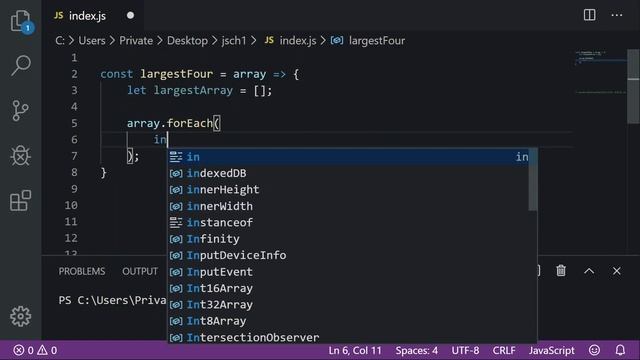
Task: Select instanceof suggestion
Action: (348, 222)
